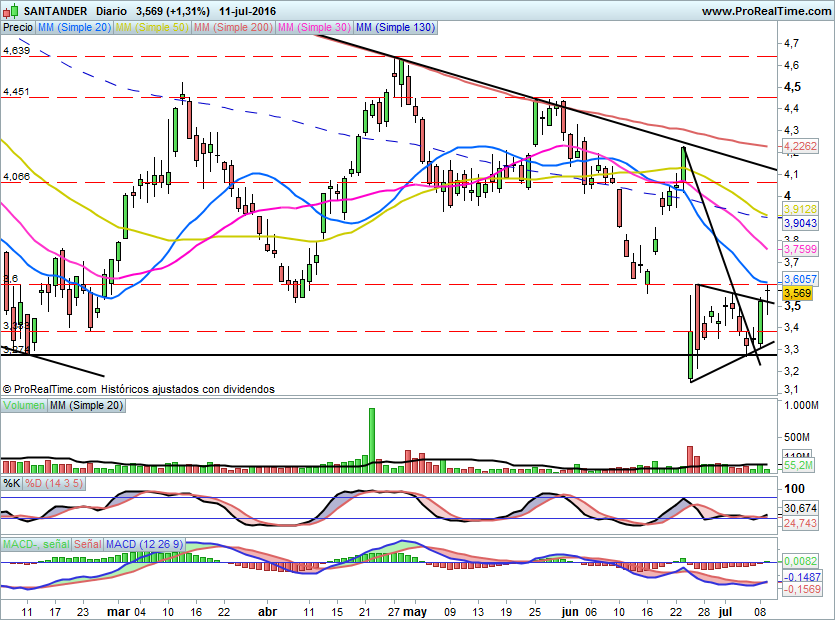This screenshot has width=835, height=620.
Task: Select the %D (14 3 5) label
Action: 54,483
